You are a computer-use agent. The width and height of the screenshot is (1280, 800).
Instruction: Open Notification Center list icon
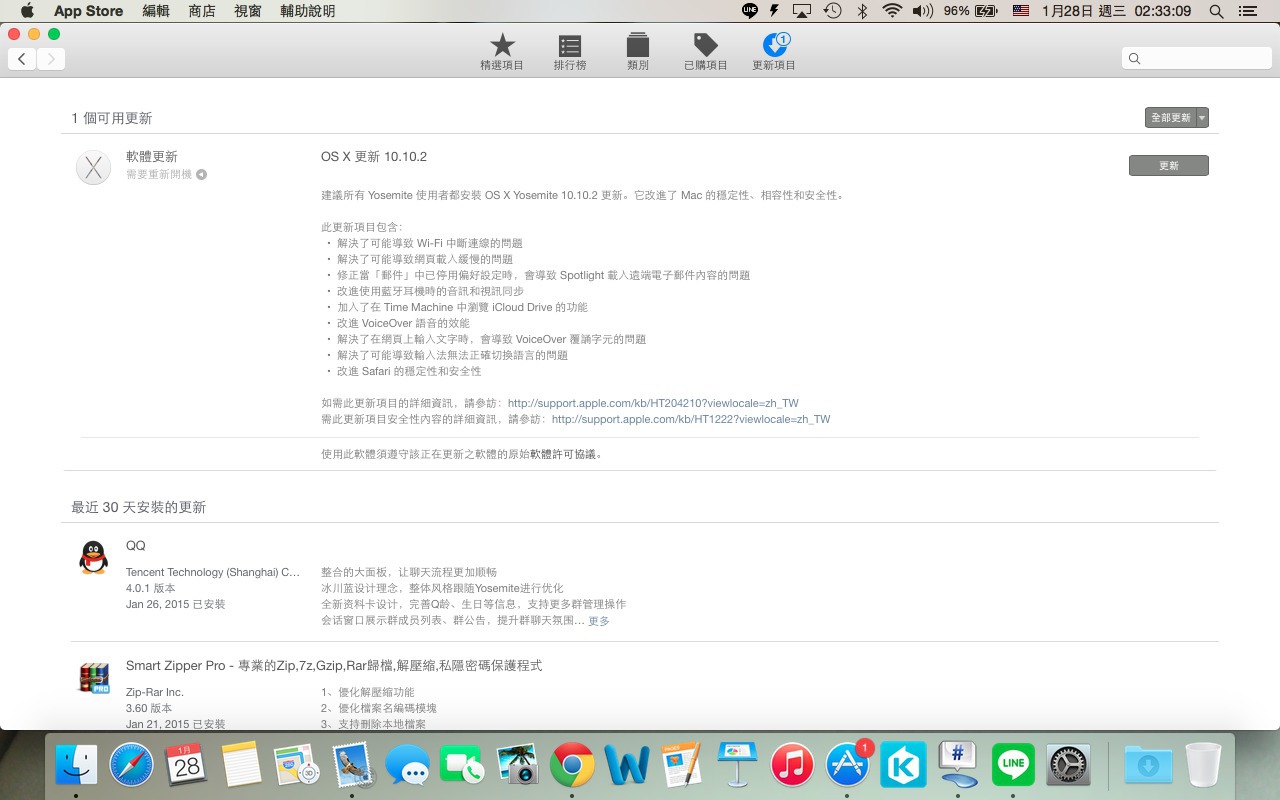[x=1246, y=11]
